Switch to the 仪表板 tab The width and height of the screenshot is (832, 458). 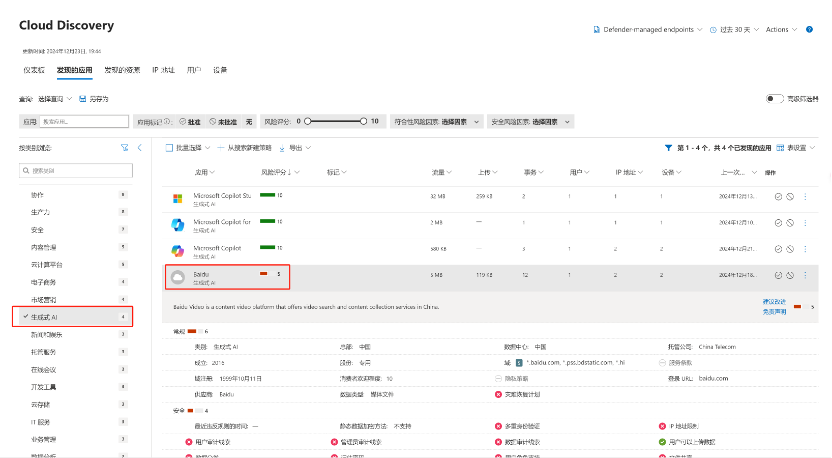pos(34,70)
